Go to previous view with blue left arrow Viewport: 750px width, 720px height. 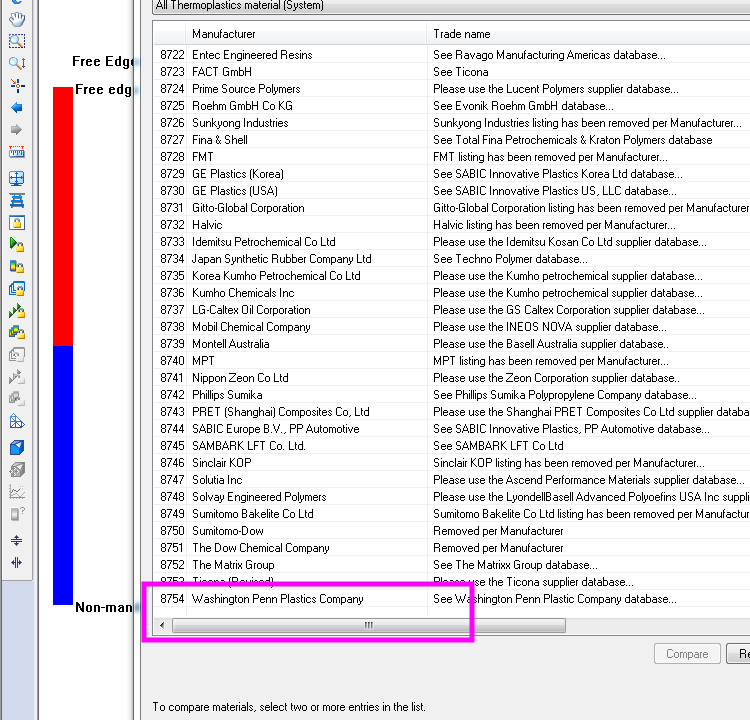(x=17, y=108)
